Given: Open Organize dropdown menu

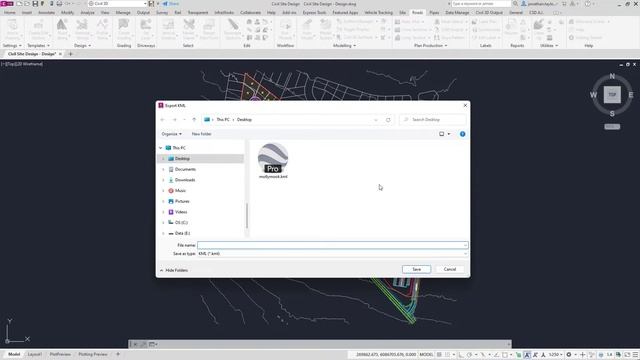Looking at the screenshot, I should [x=171, y=134].
